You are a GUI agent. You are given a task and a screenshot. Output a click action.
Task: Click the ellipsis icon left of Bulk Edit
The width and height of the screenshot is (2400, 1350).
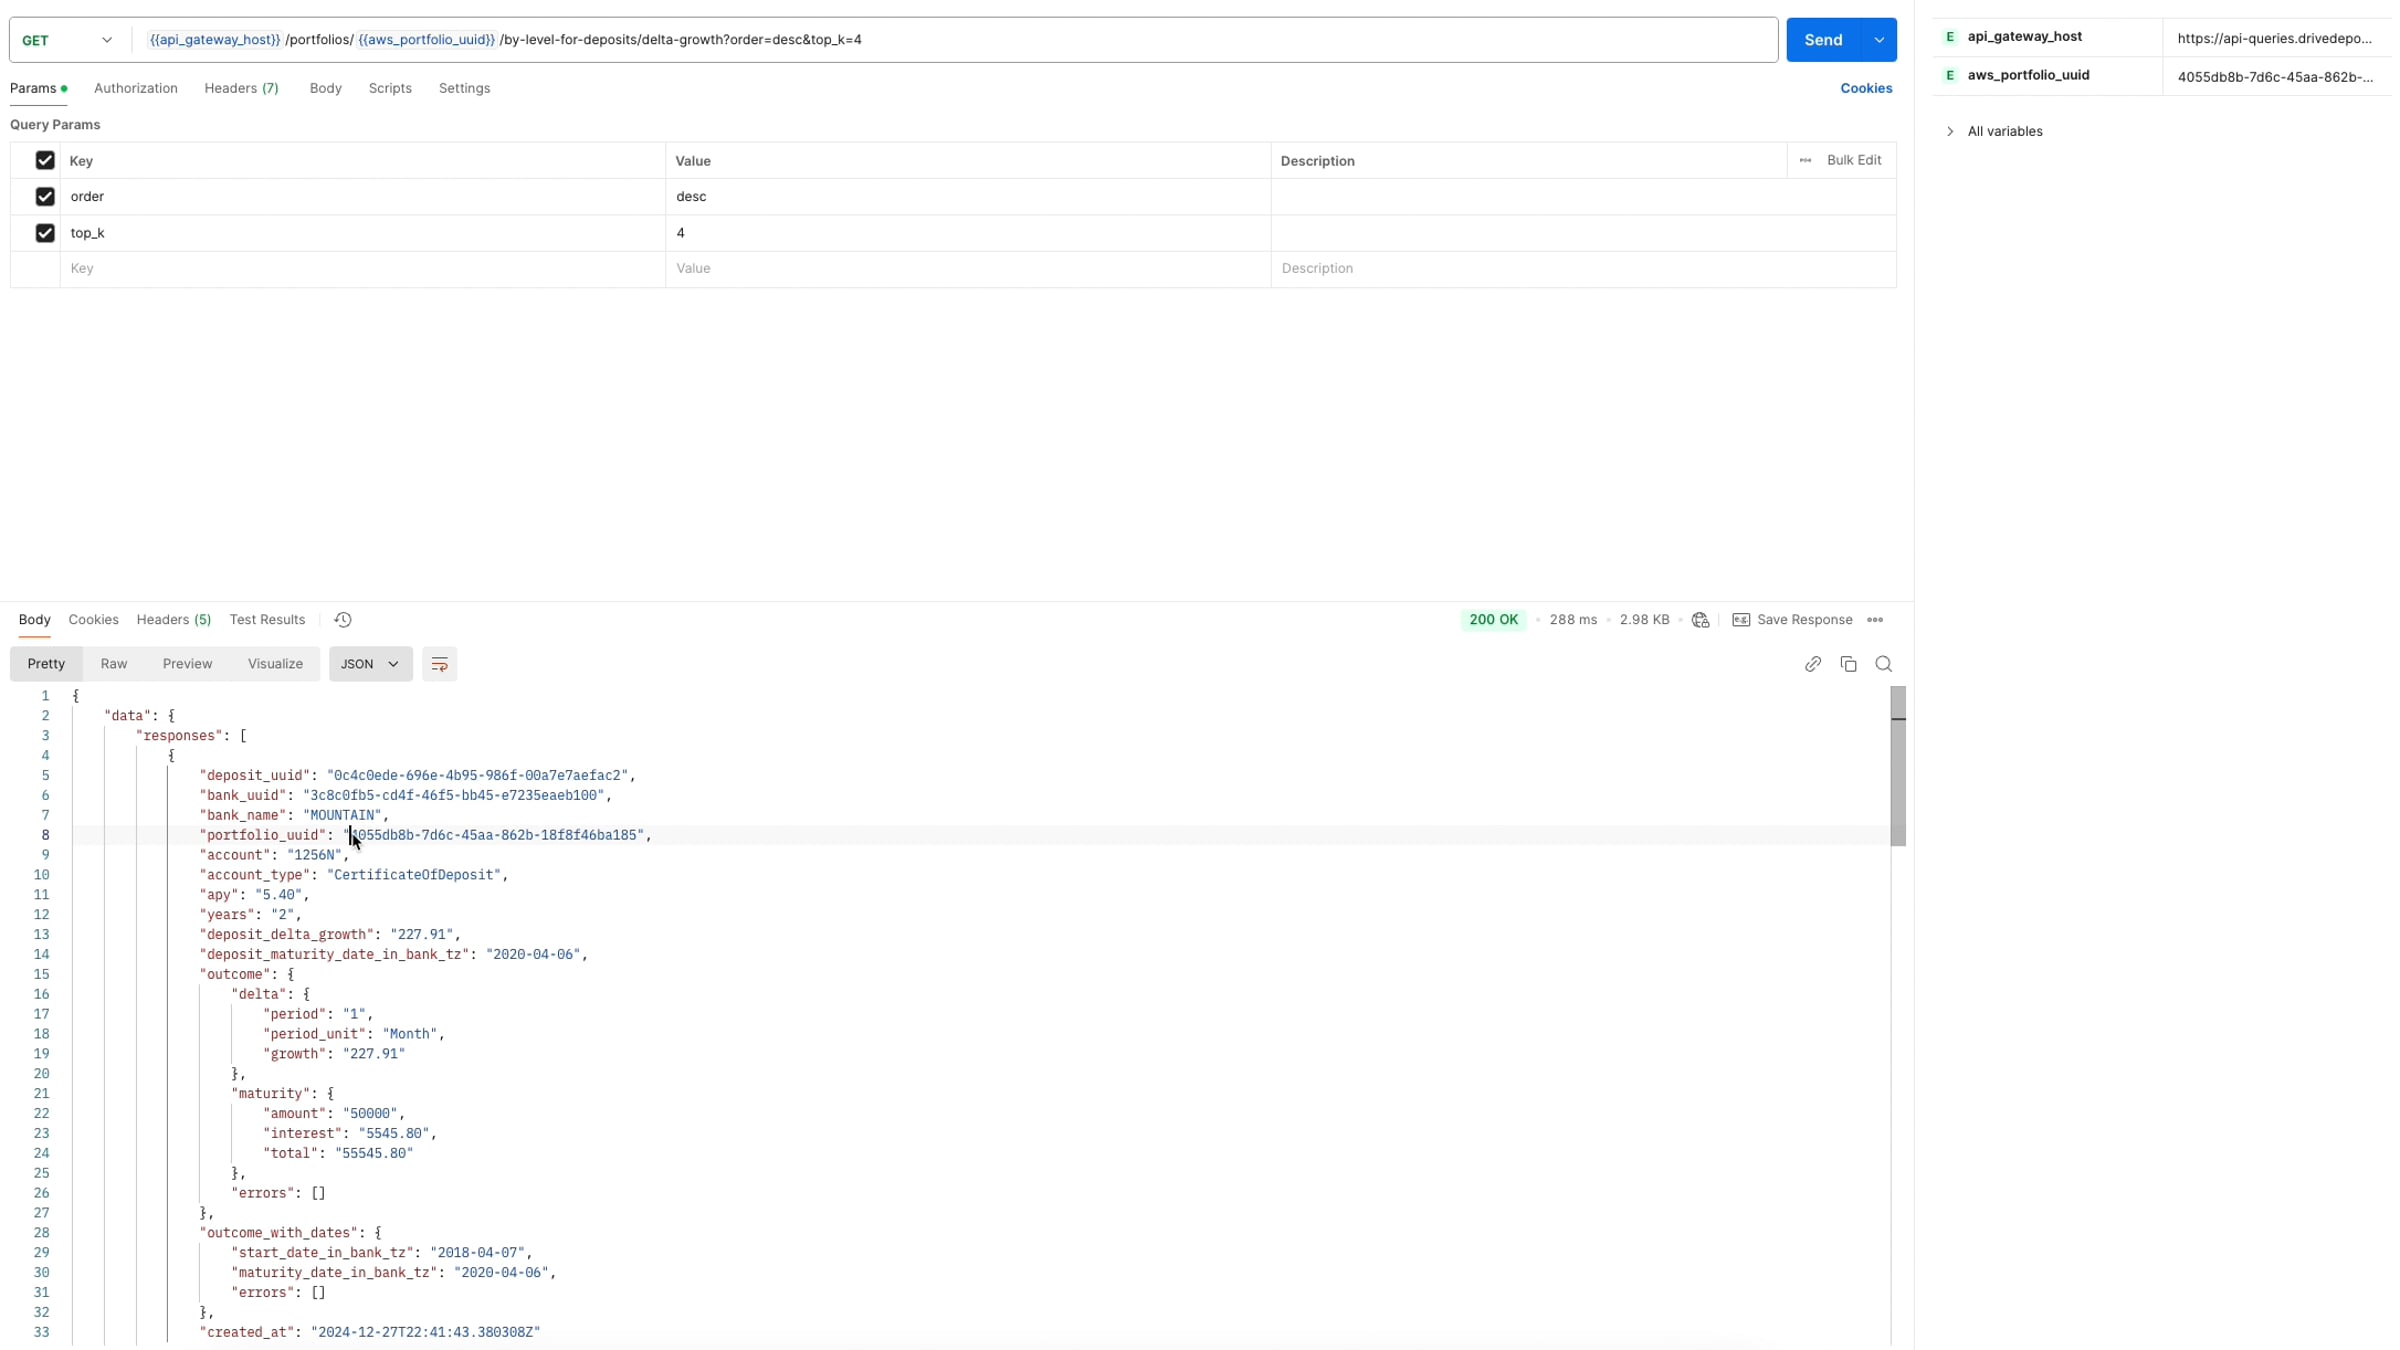click(1805, 160)
